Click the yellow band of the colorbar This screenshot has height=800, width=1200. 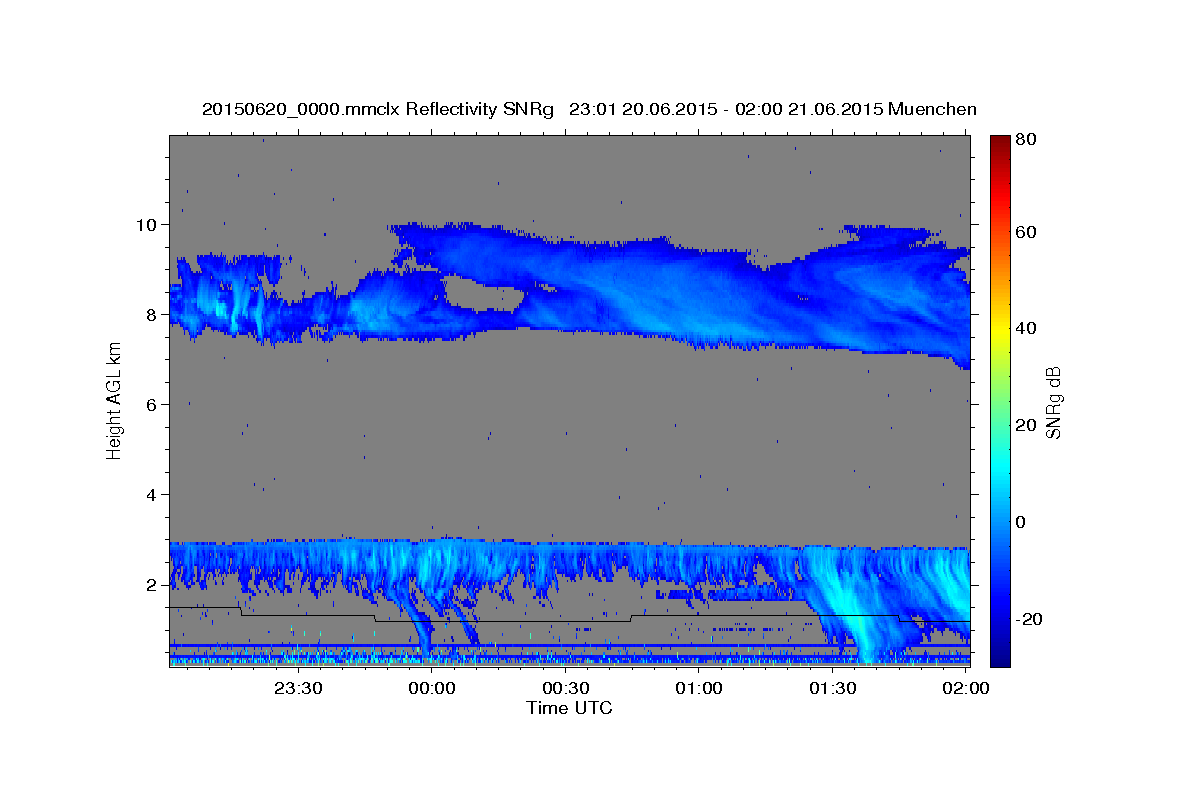(x=998, y=328)
